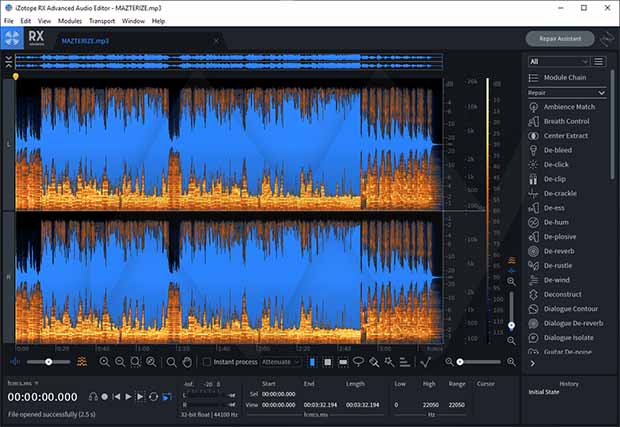Select the Lasso selection tool
This screenshot has height=427, width=620.
click(x=358, y=361)
